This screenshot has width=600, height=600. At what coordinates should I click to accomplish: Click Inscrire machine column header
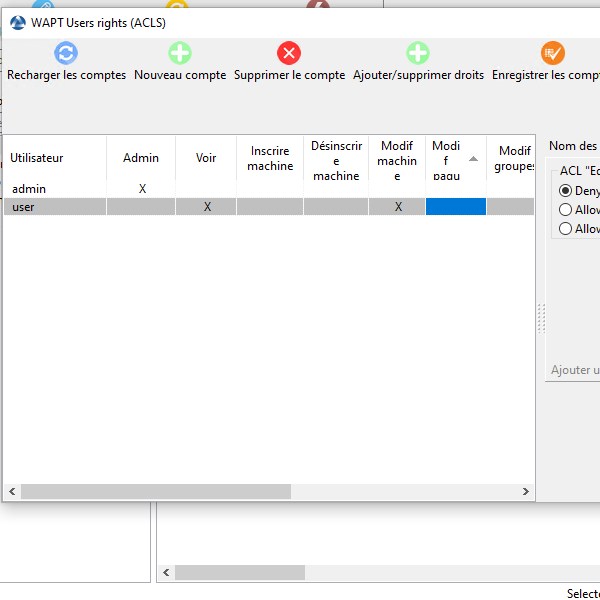pyautogui.click(x=270, y=158)
